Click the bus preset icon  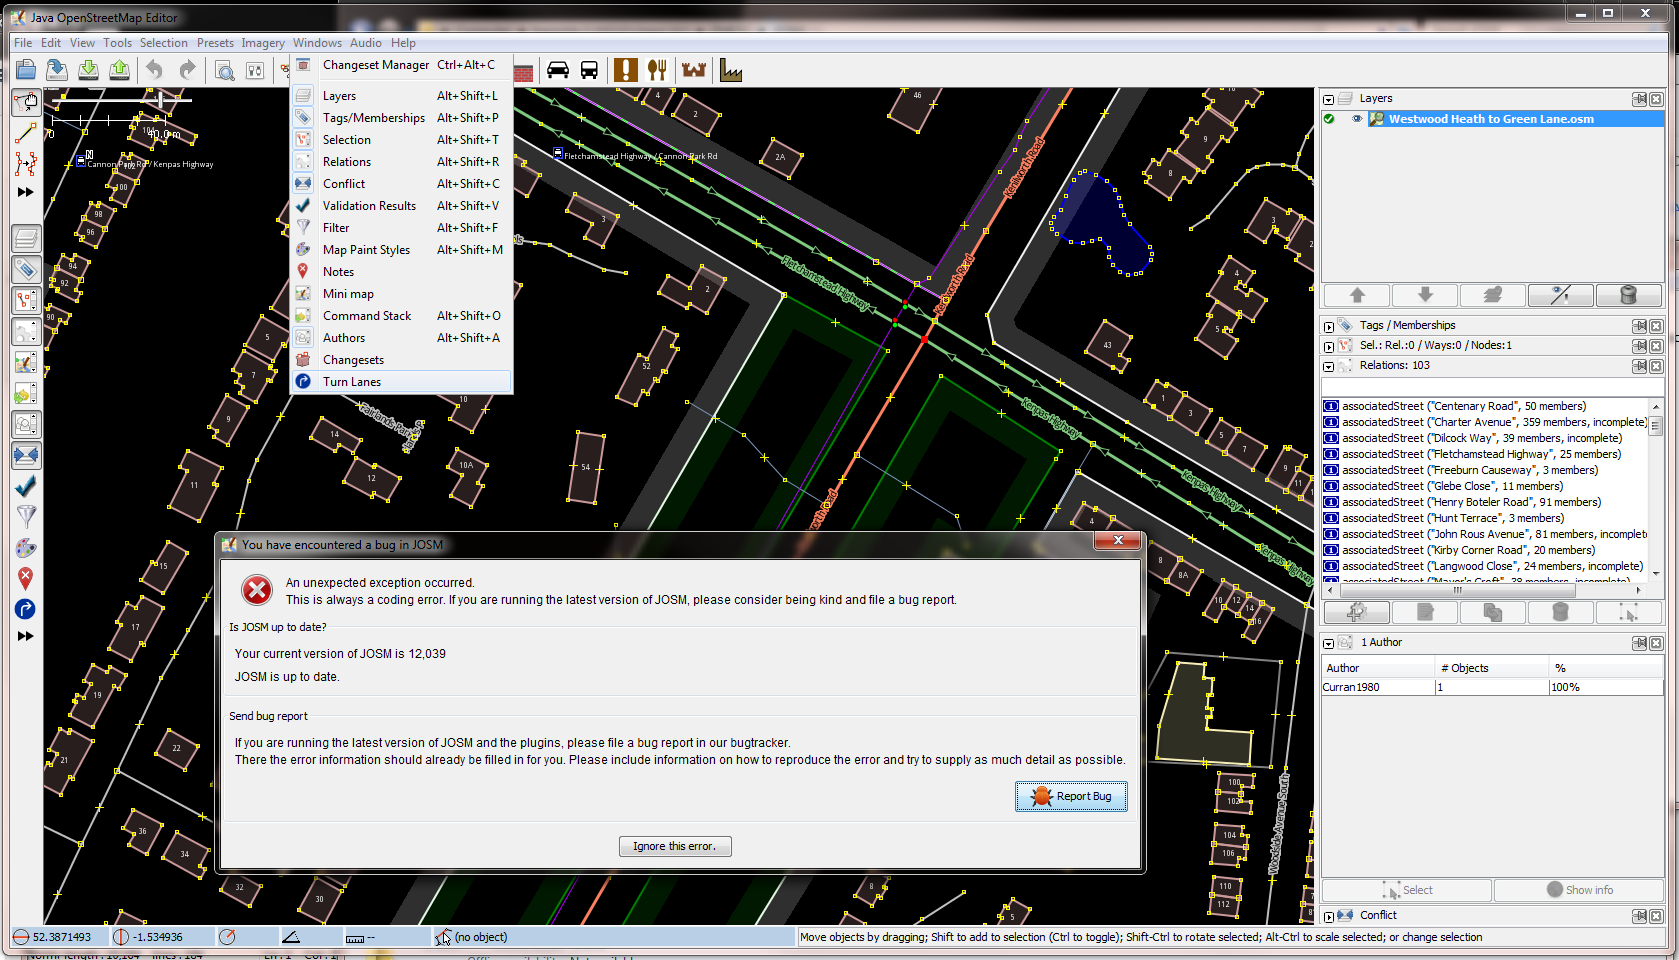click(x=589, y=70)
